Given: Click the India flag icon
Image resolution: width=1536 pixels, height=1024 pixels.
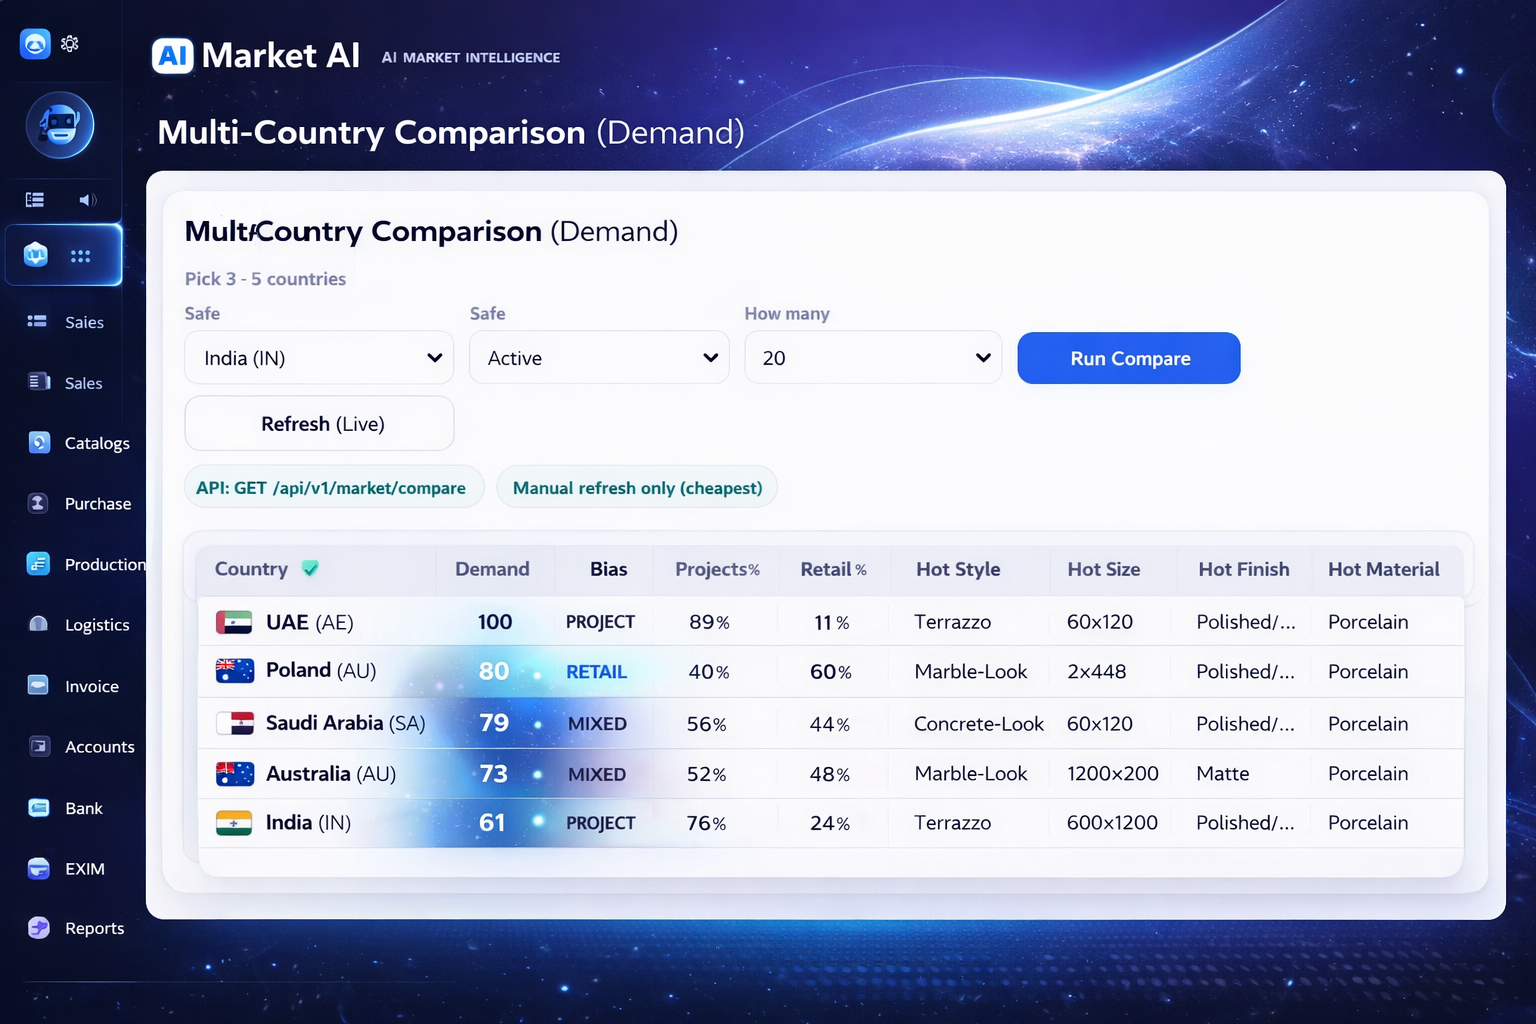Looking at the screenshot, I should 234,823.
